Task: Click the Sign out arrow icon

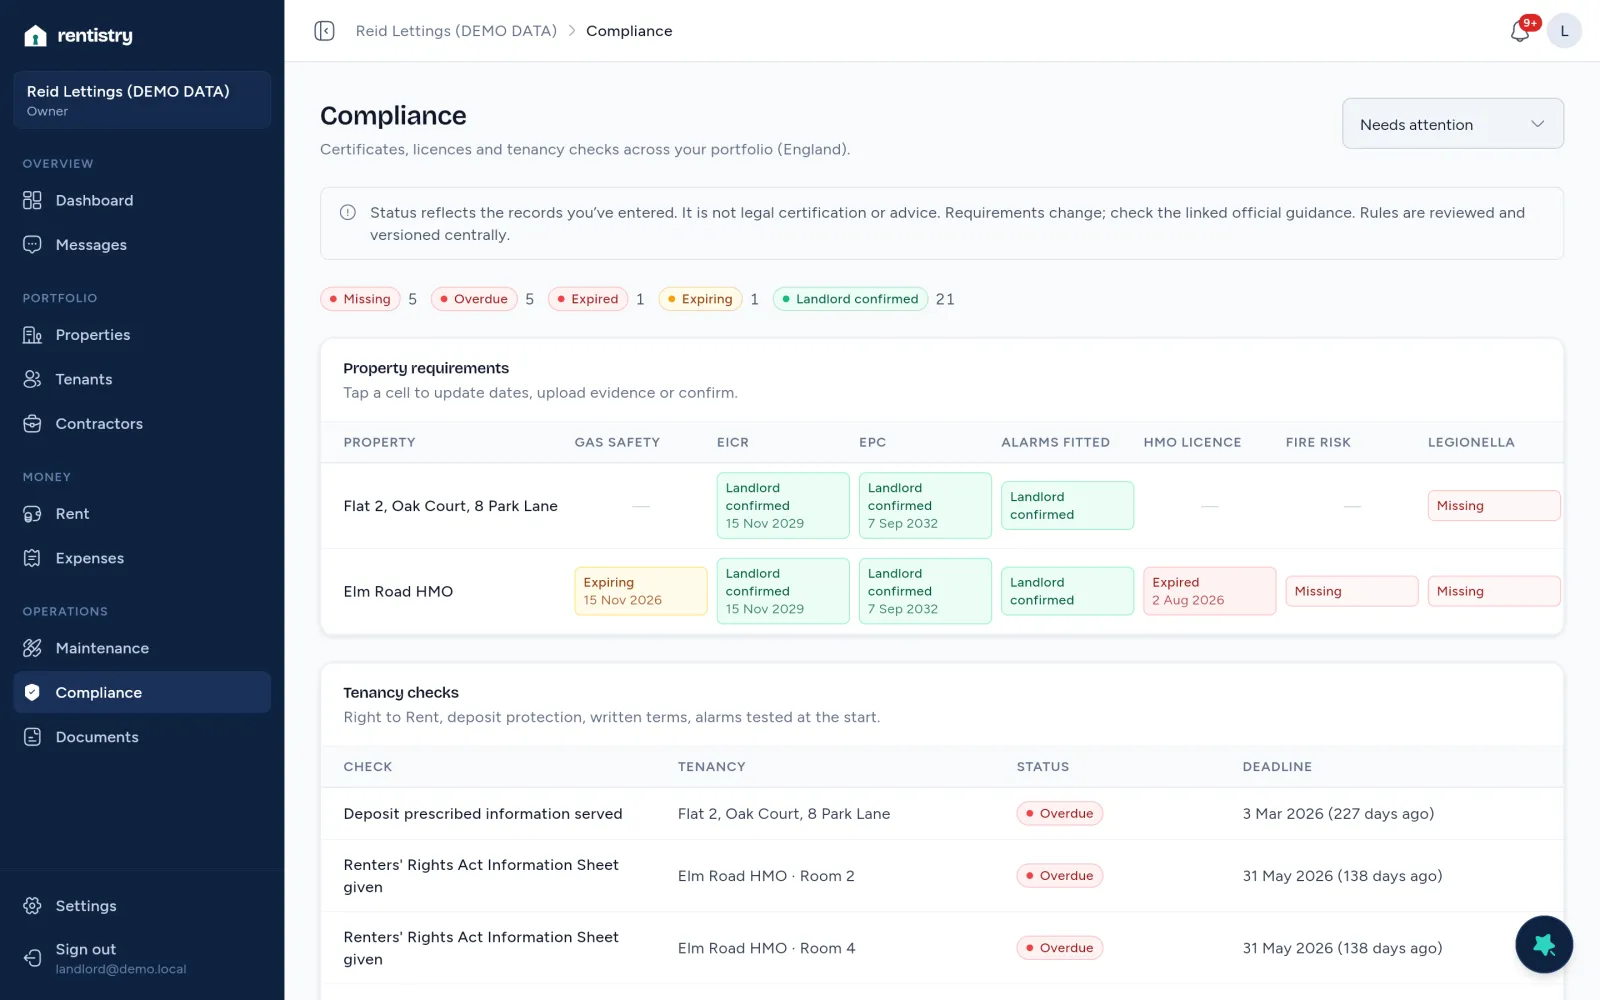Action: point(32,958)
